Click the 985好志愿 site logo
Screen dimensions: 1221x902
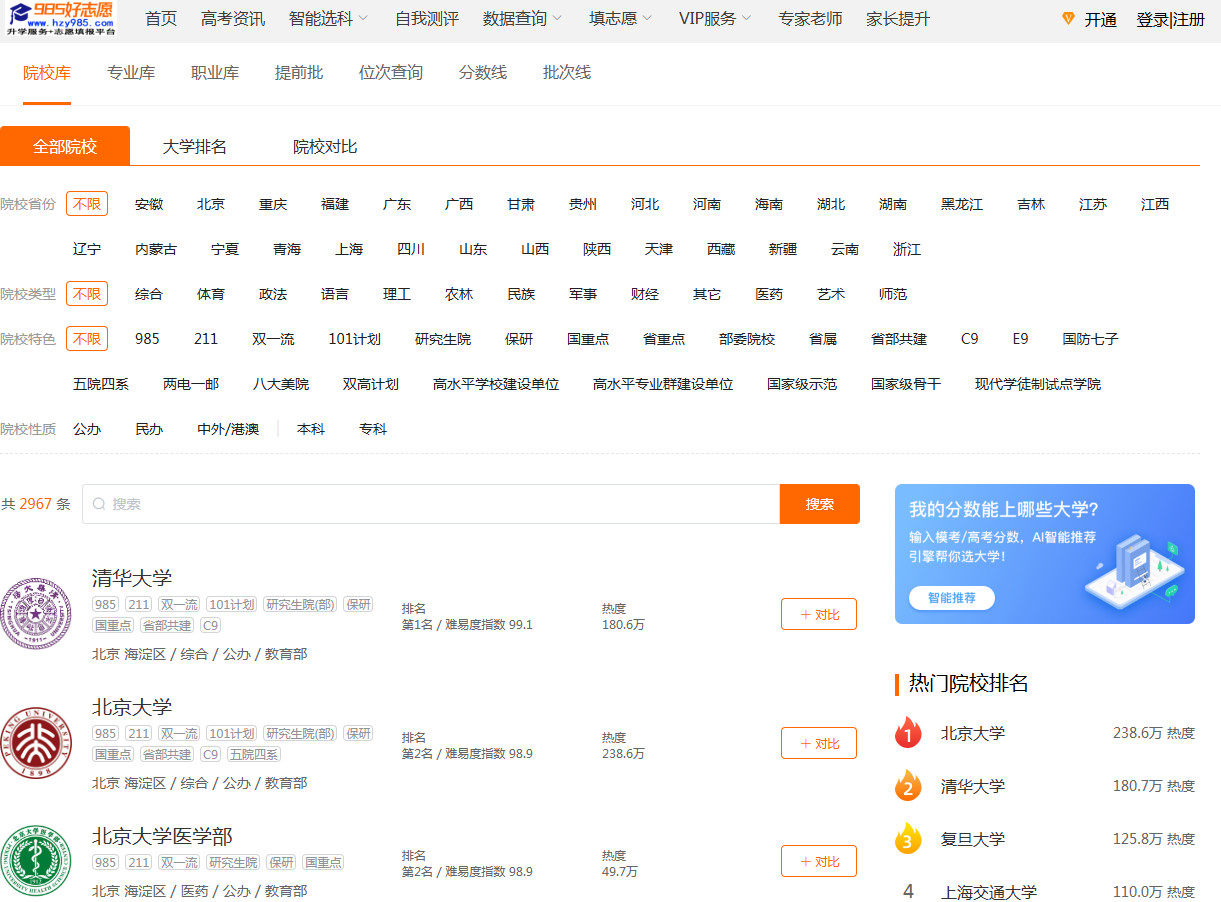coord(59,19)
